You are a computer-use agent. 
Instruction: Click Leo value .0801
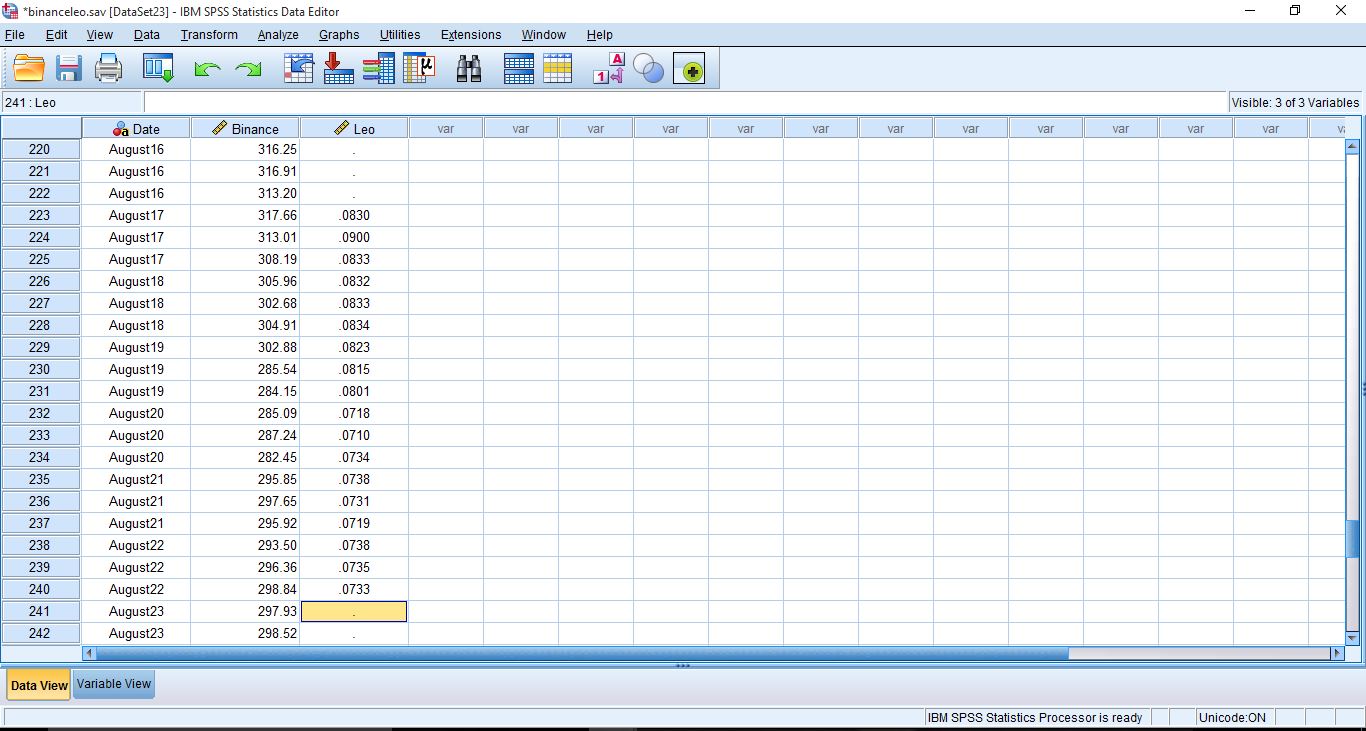[x=354, y=391]
